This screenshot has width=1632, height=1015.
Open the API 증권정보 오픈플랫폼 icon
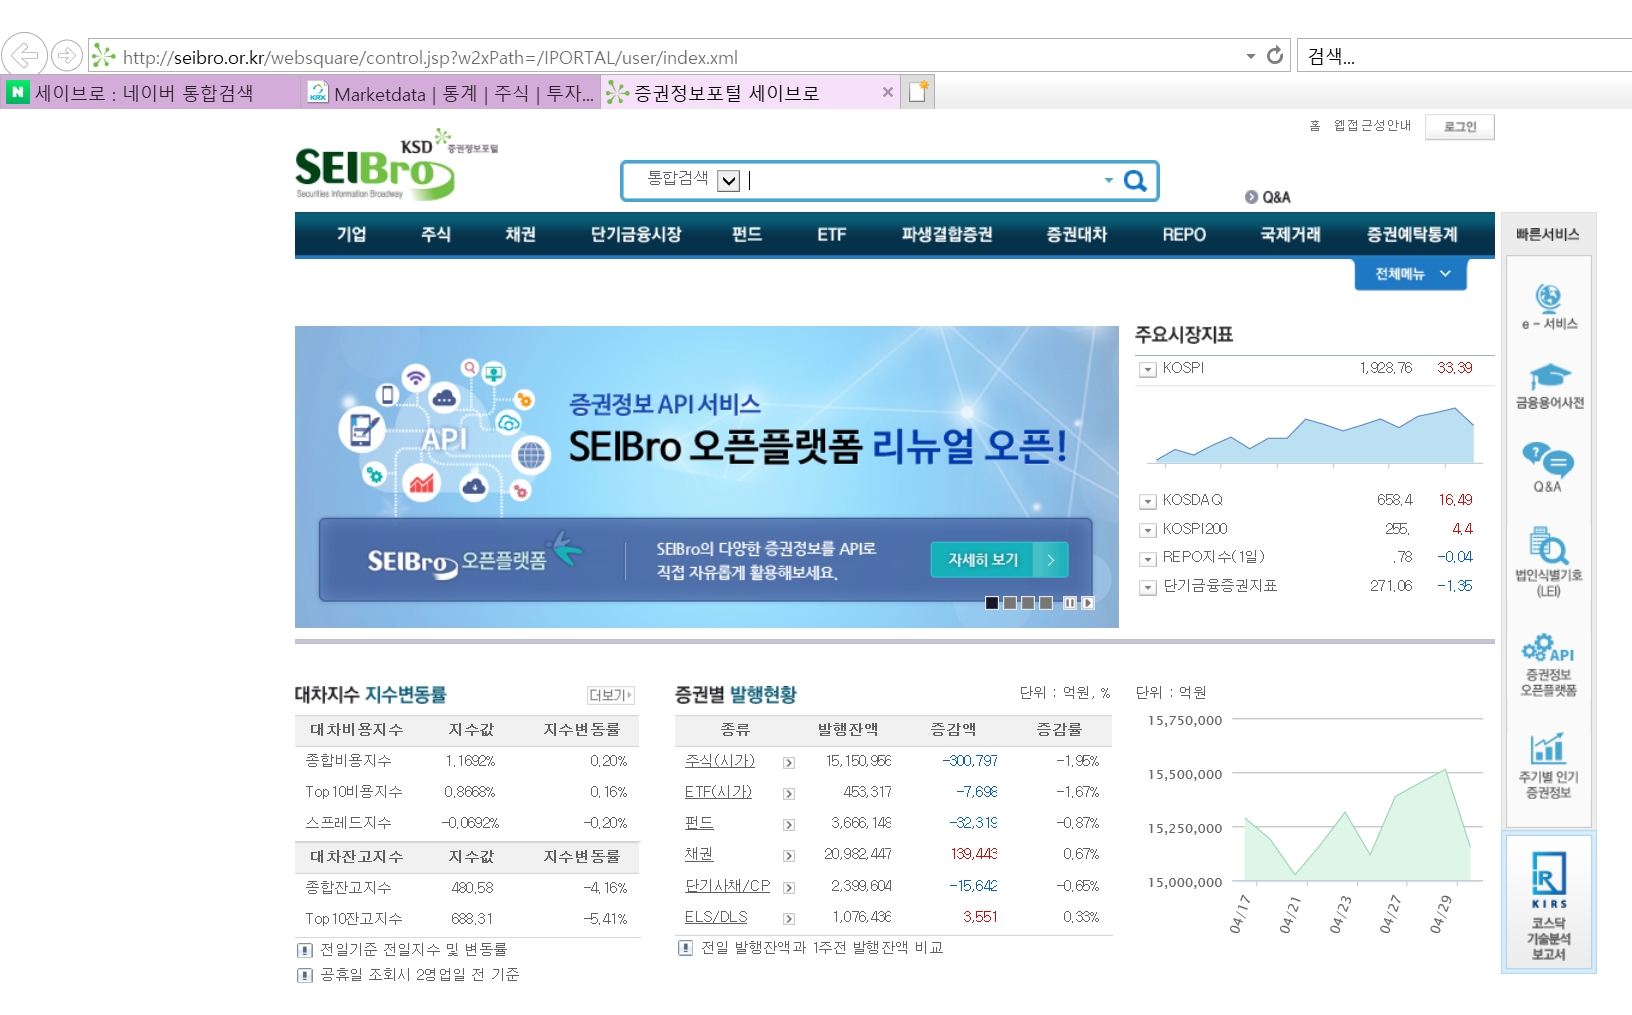(1548, 665)
